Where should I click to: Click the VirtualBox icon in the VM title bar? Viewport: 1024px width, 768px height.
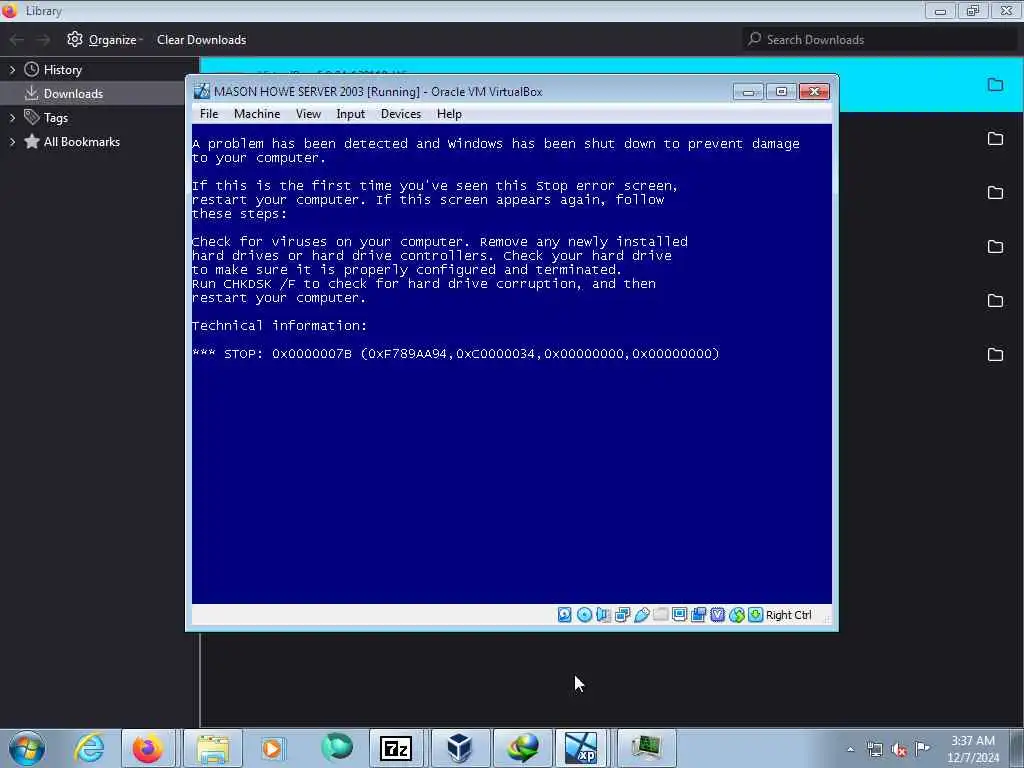coord(202,91)
